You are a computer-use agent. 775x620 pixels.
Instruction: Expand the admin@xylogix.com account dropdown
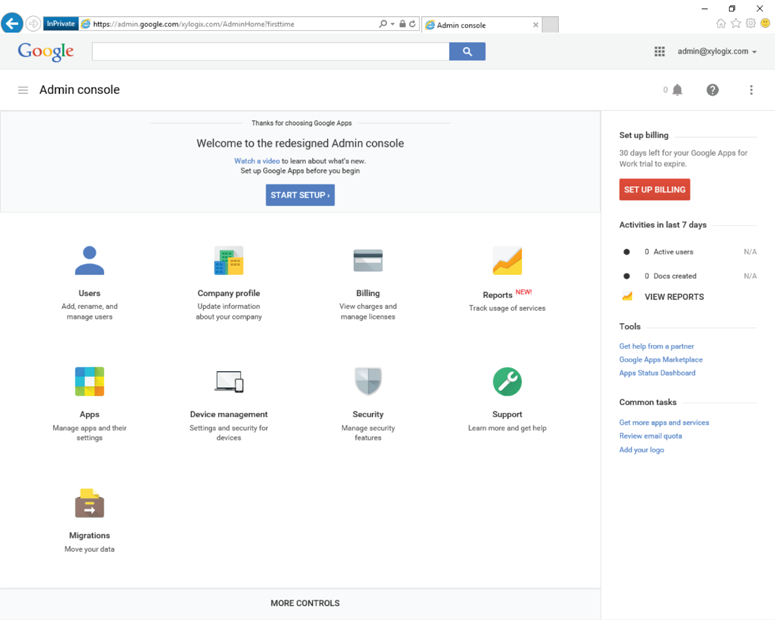(717, 52)
